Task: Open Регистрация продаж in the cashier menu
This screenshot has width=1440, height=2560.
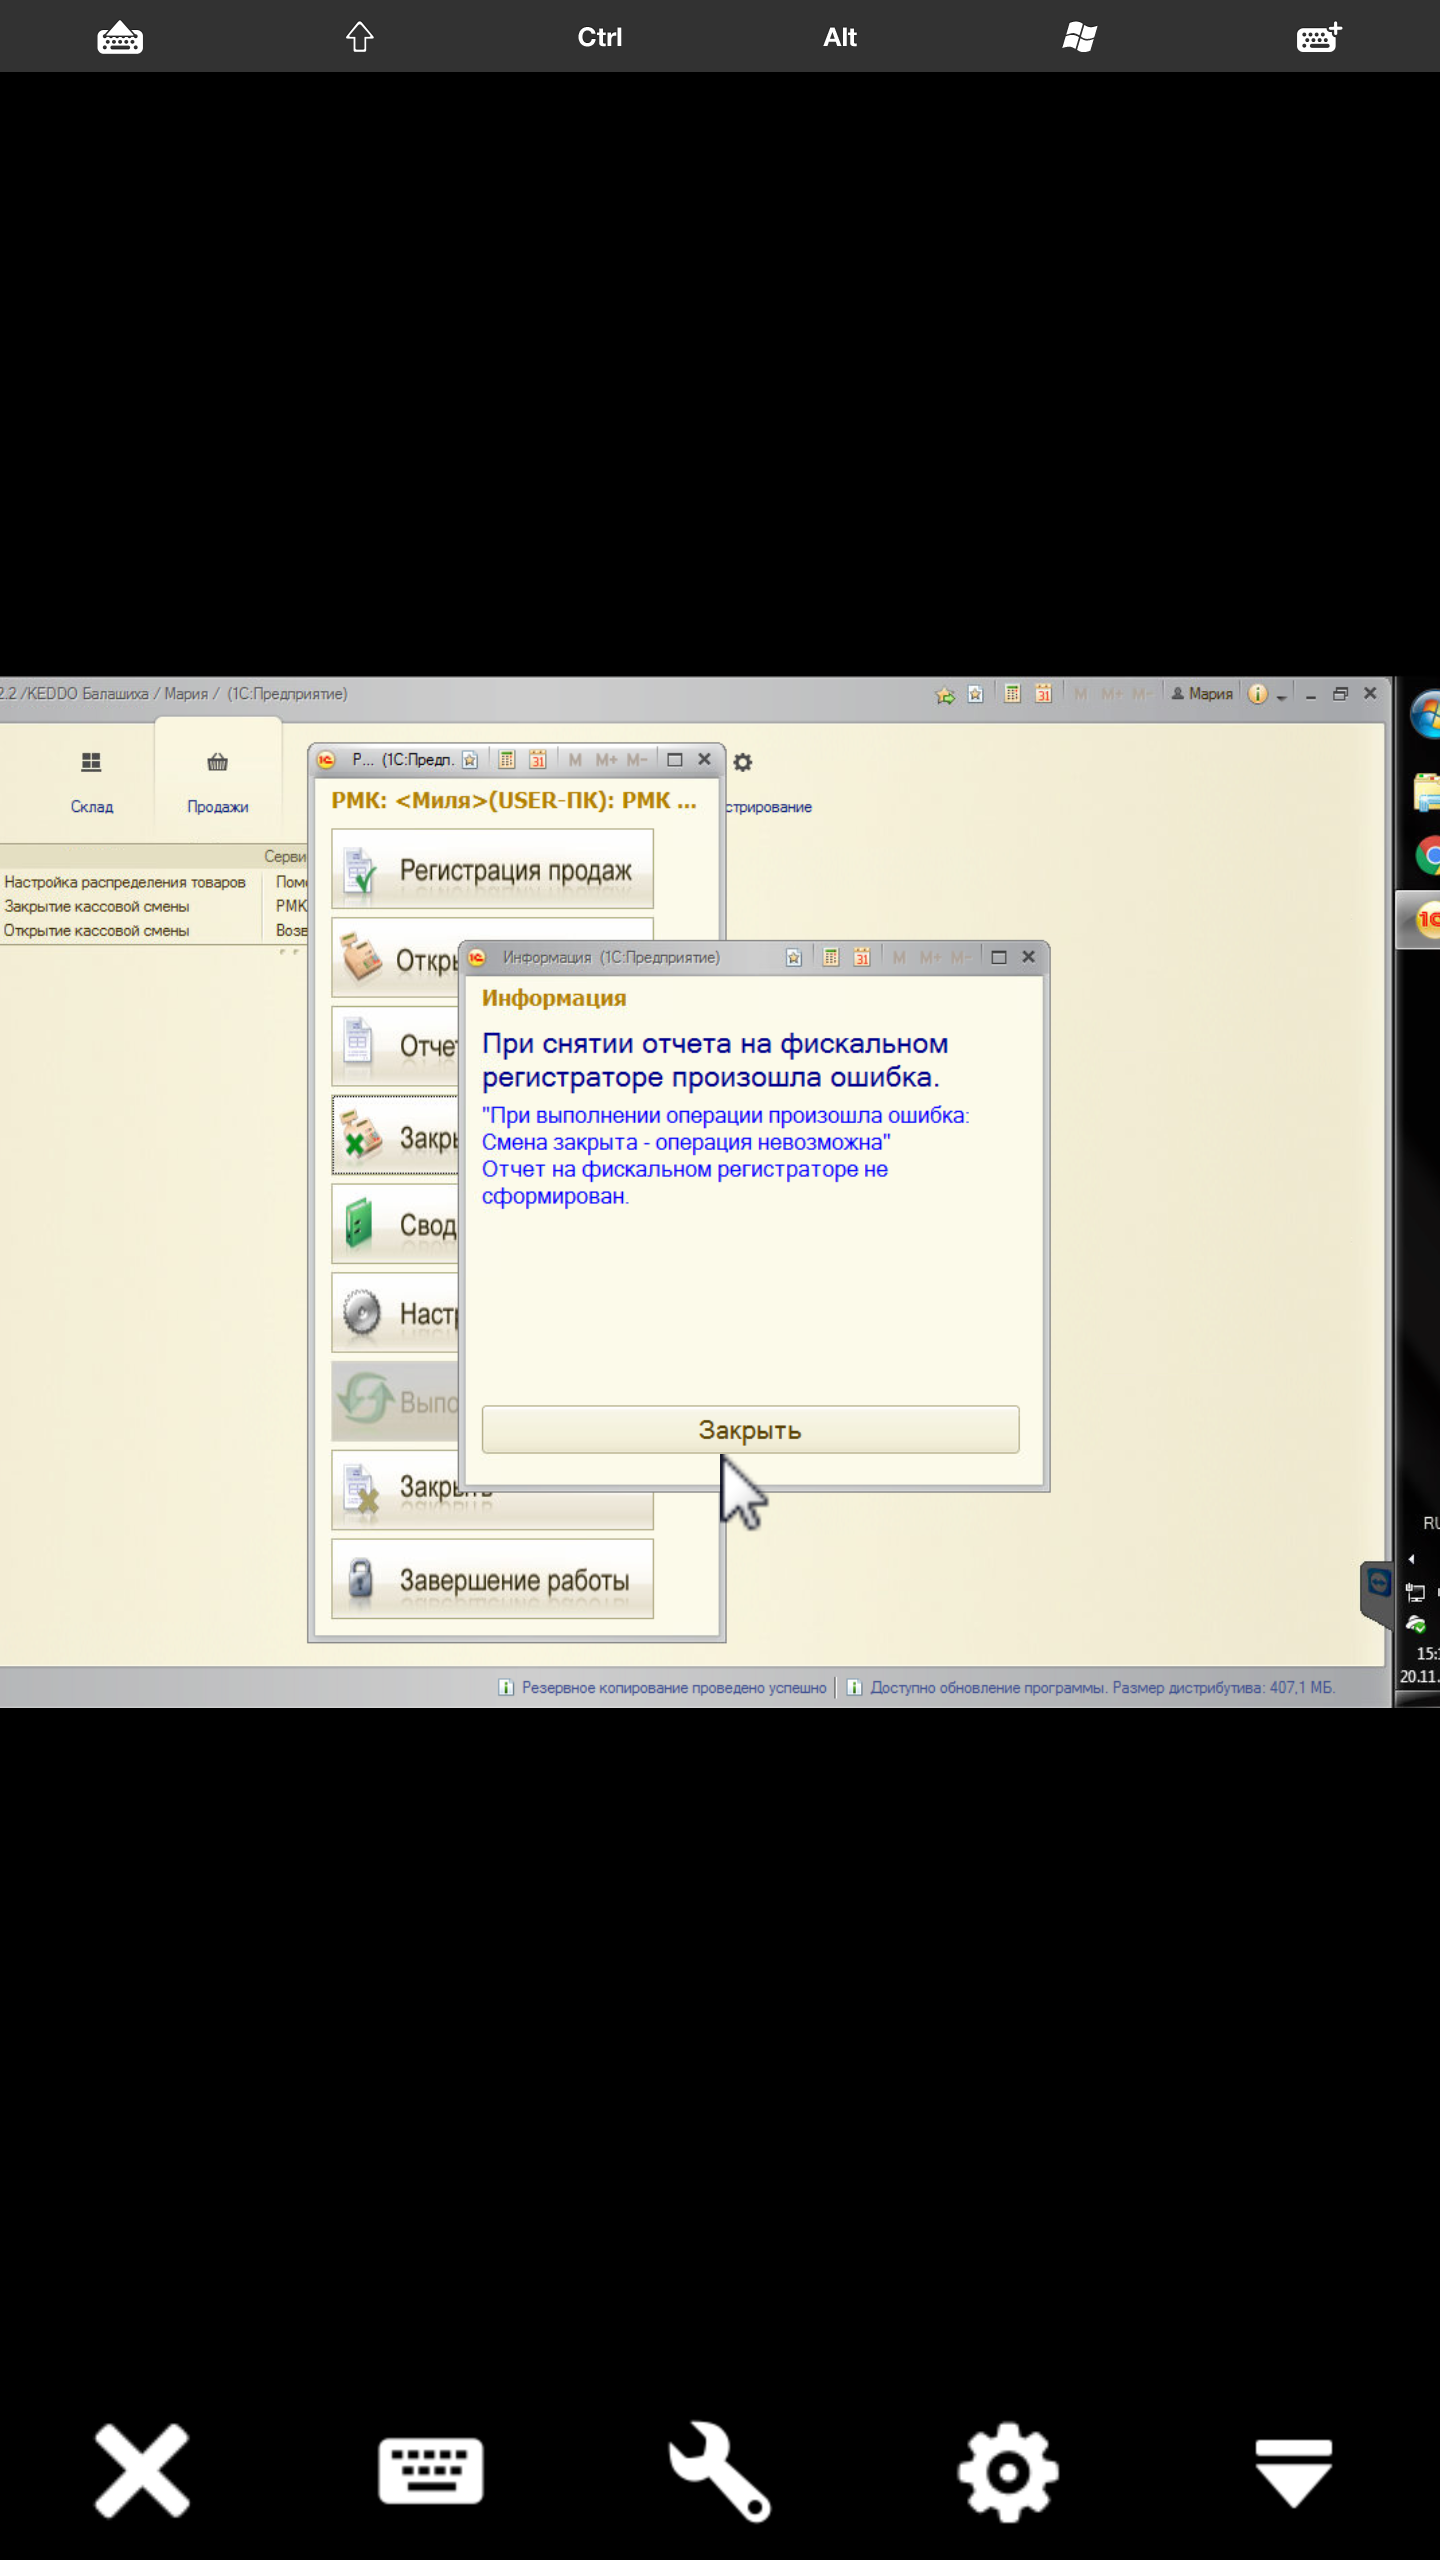Action: [x=492, y=869]
